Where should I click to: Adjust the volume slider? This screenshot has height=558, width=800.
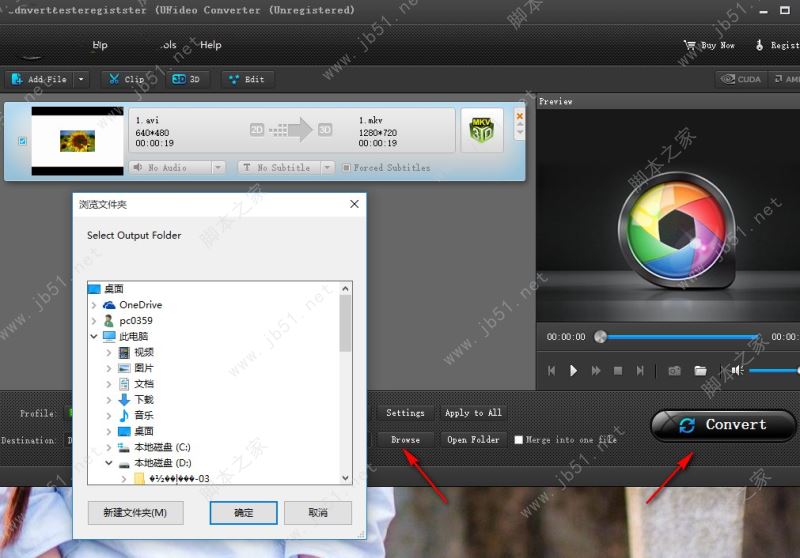point(773,371)
